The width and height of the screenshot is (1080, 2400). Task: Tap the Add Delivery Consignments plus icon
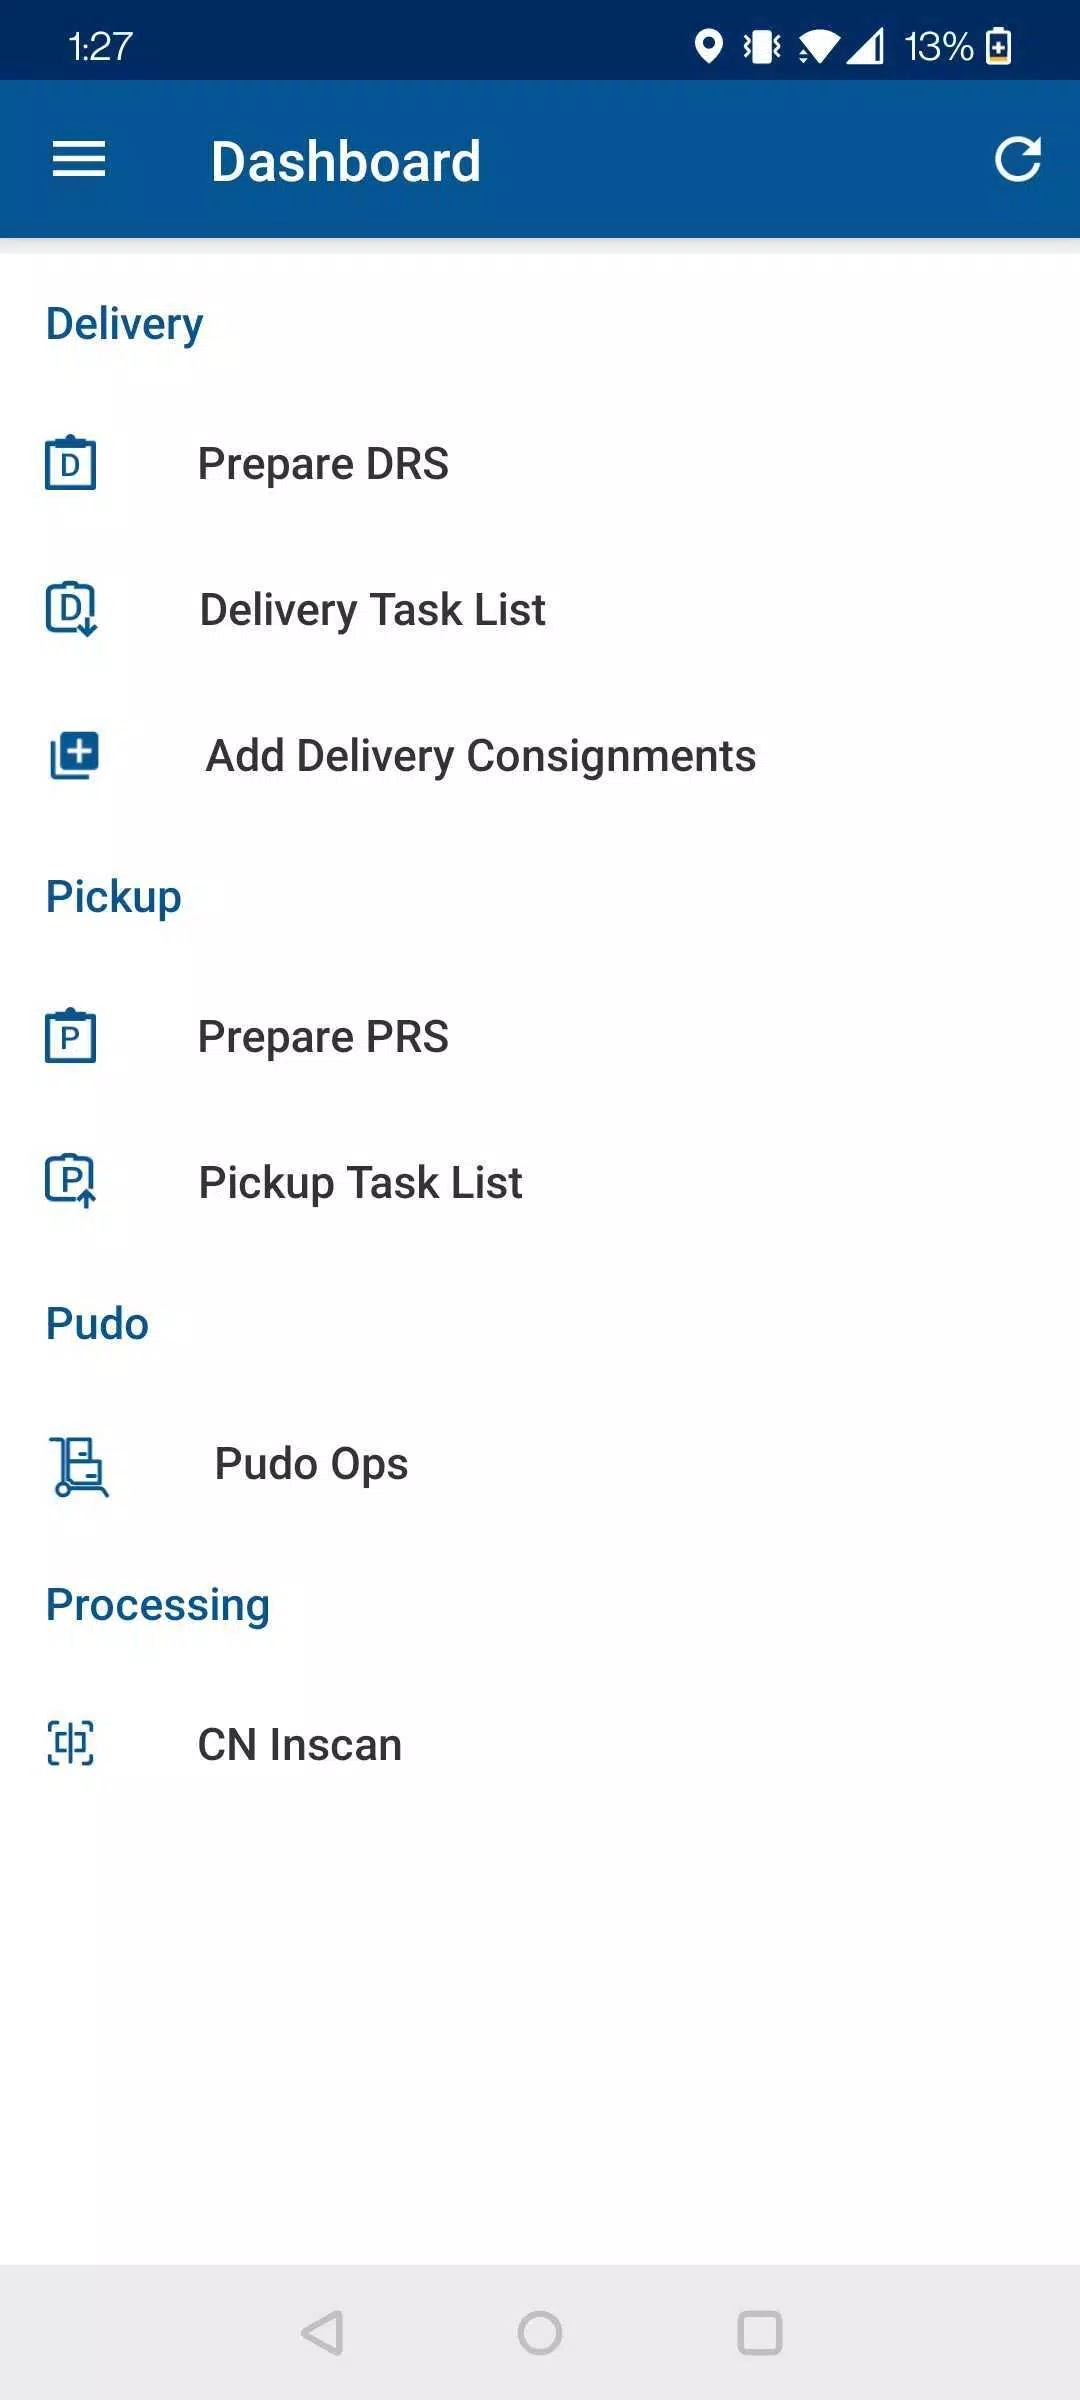click(x=74, y=755)
